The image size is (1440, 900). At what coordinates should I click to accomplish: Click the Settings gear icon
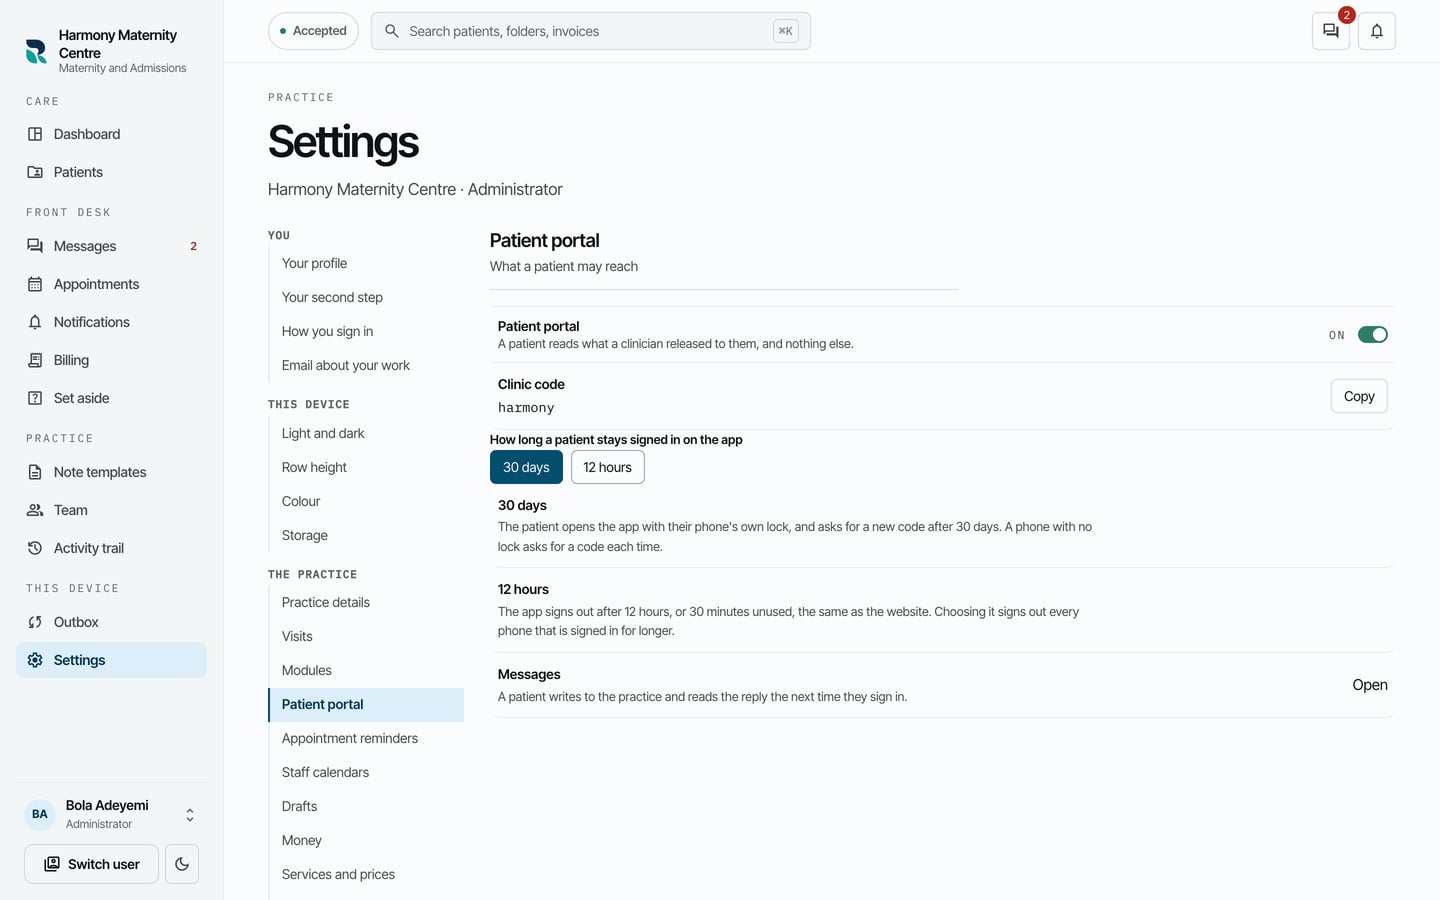coord(35,660)
